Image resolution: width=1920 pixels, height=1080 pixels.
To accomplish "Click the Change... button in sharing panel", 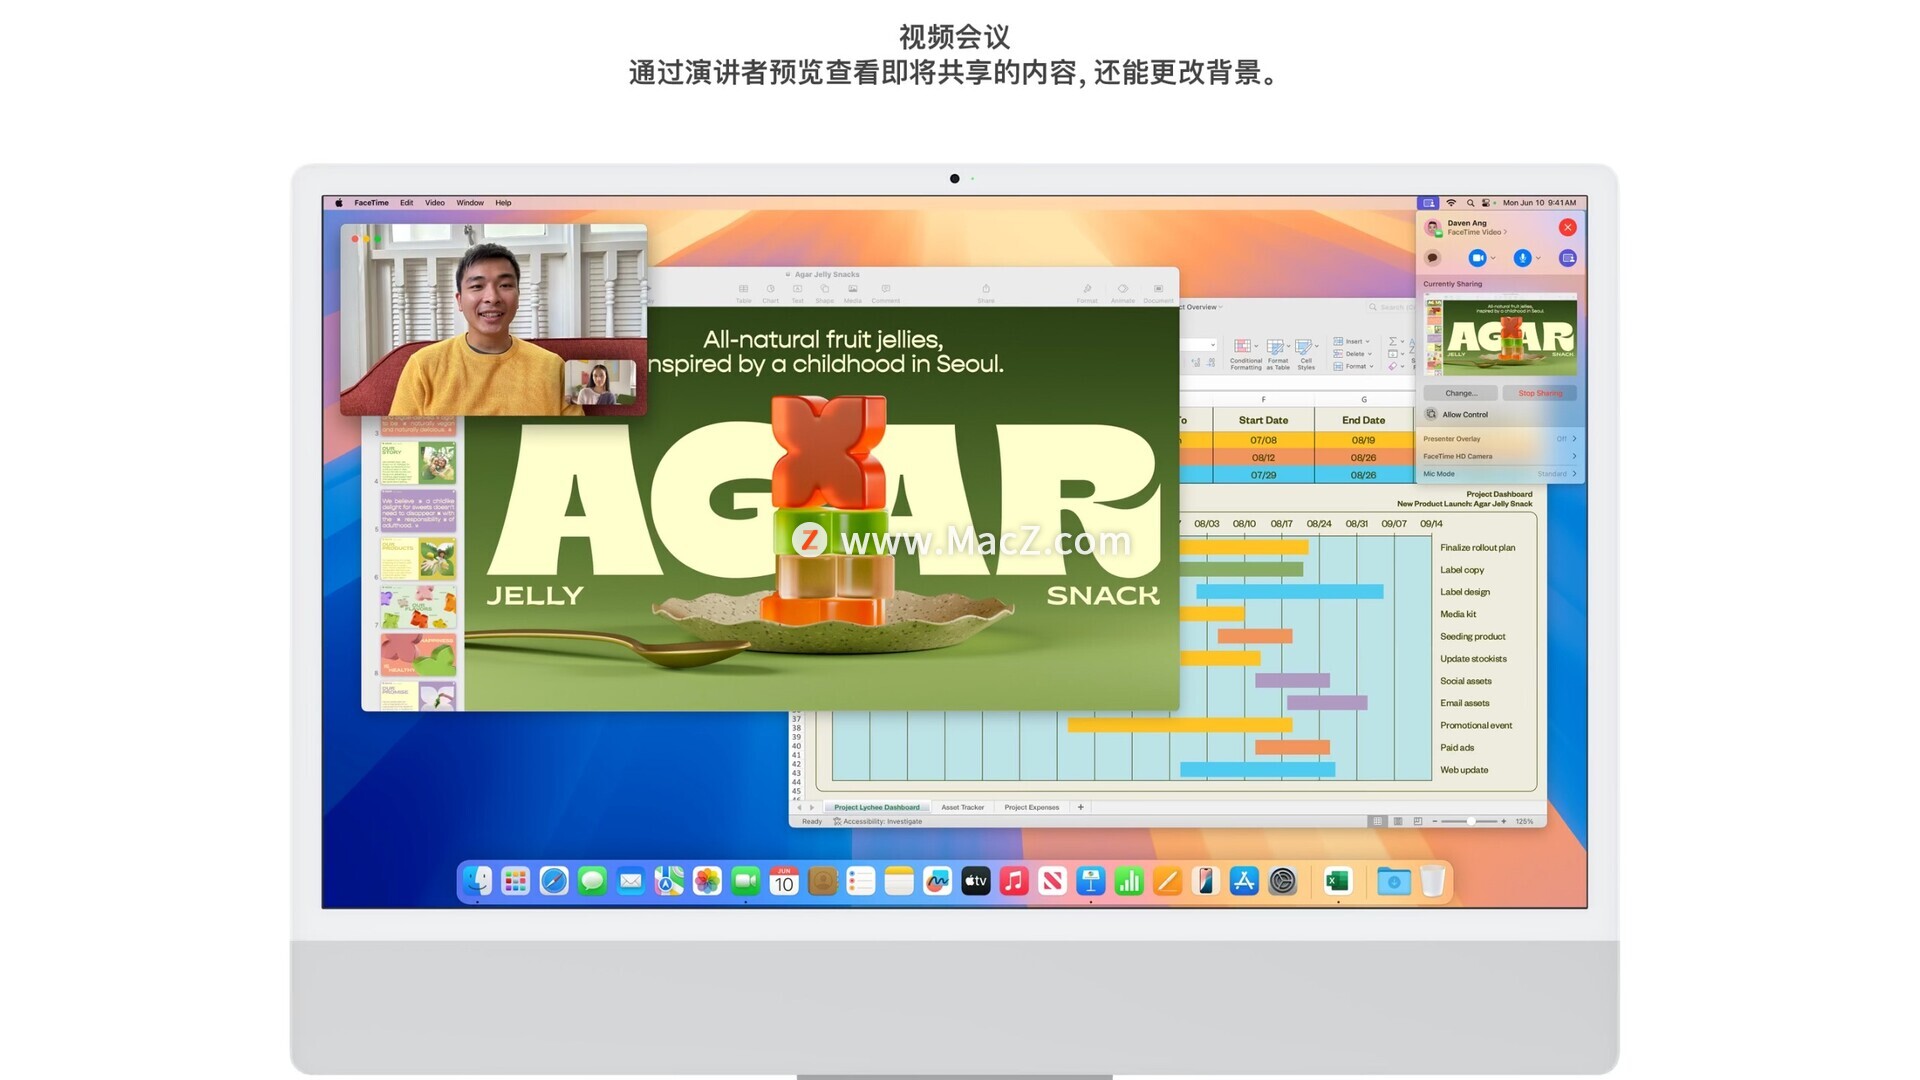I will coord(1460,393).
